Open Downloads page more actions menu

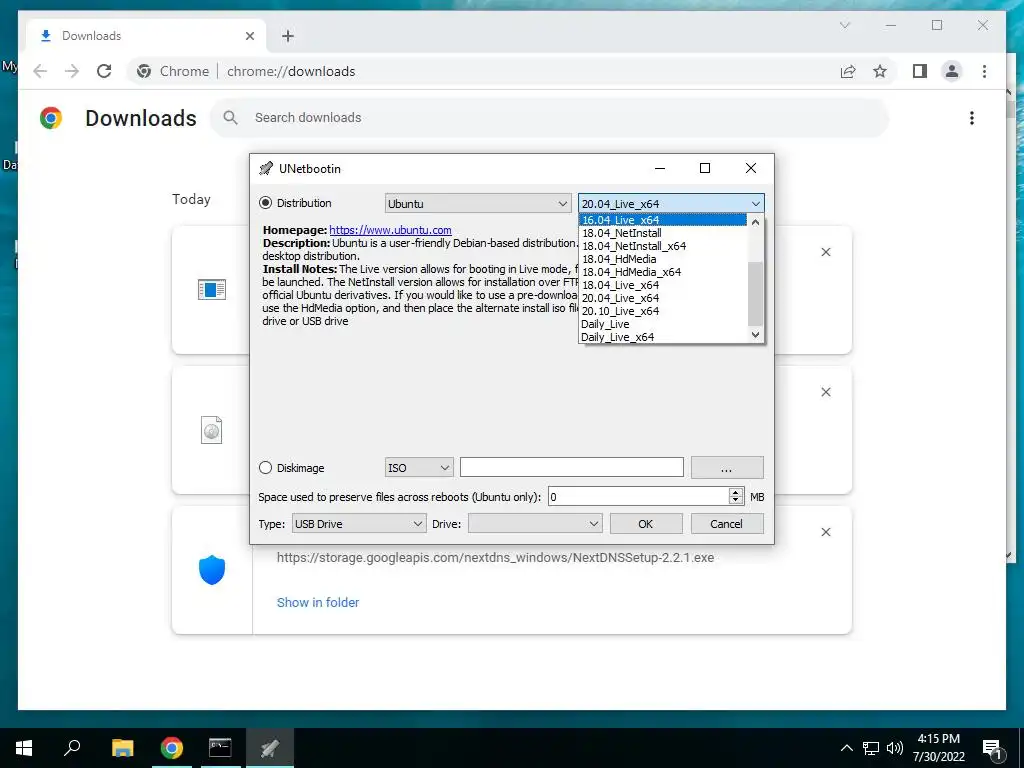point(972,118)
